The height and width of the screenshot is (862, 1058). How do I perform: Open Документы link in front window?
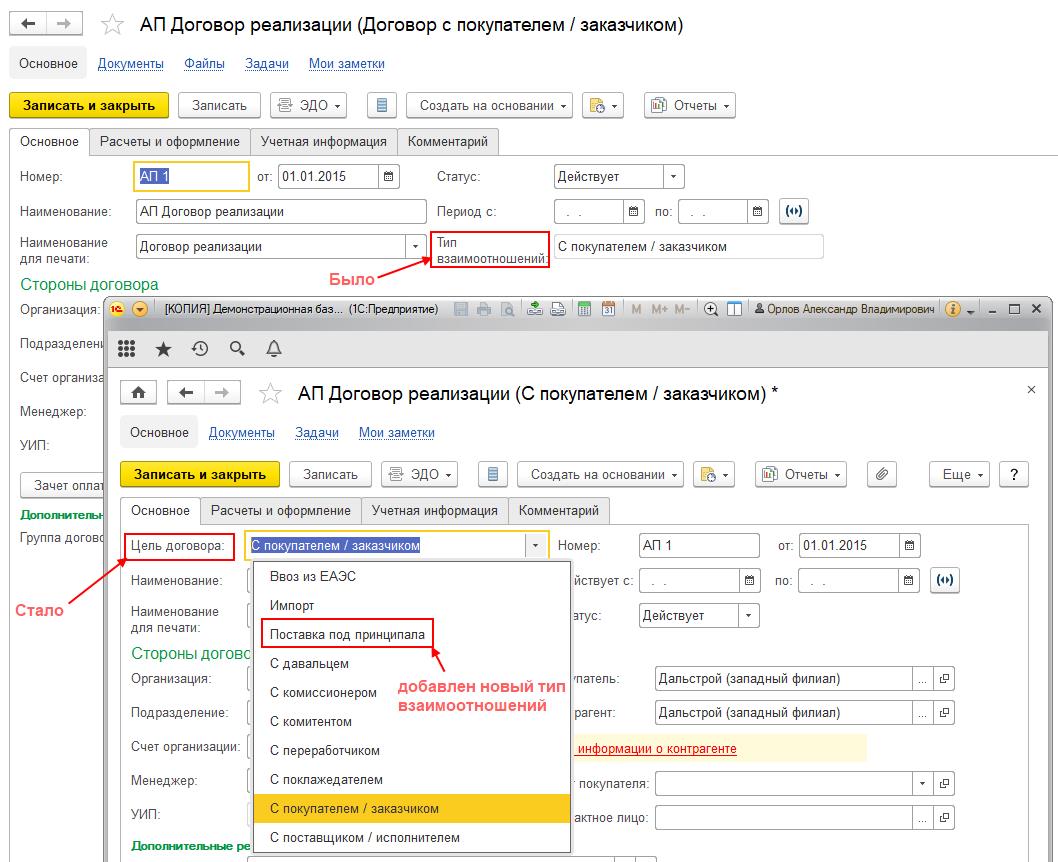click(x=242, y=432)
